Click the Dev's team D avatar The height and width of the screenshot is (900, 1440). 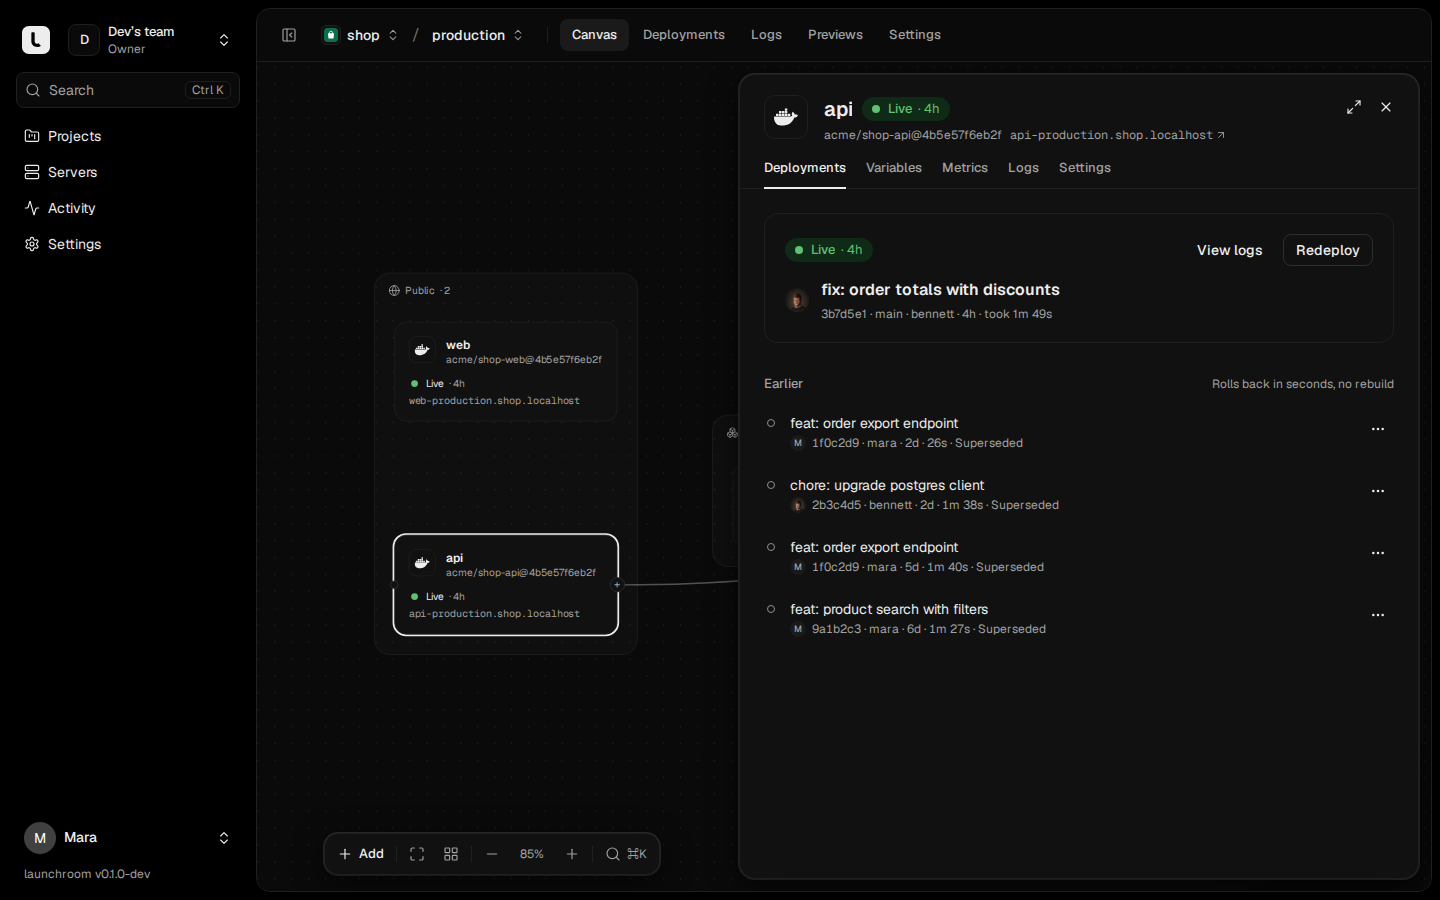(84, 40)
